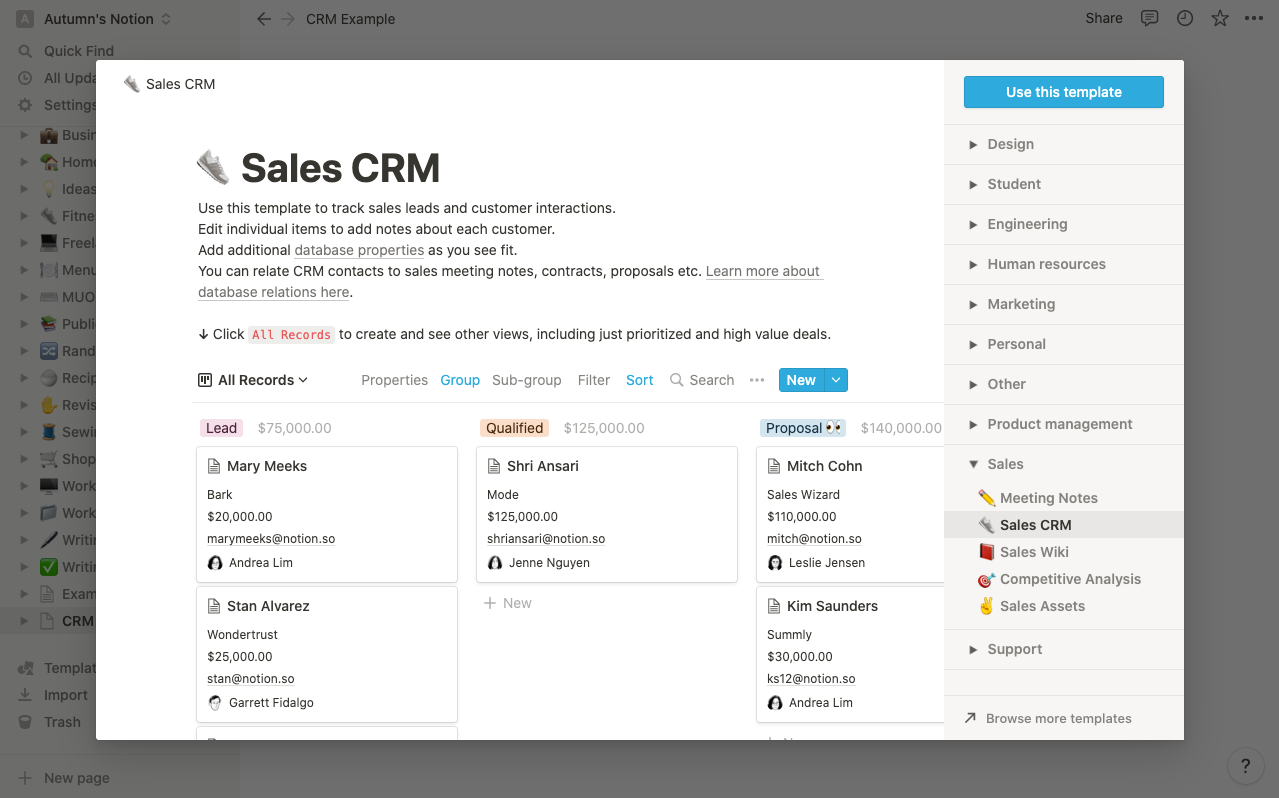Click Jenne Nguyen avatar icon

pos(495,563)
